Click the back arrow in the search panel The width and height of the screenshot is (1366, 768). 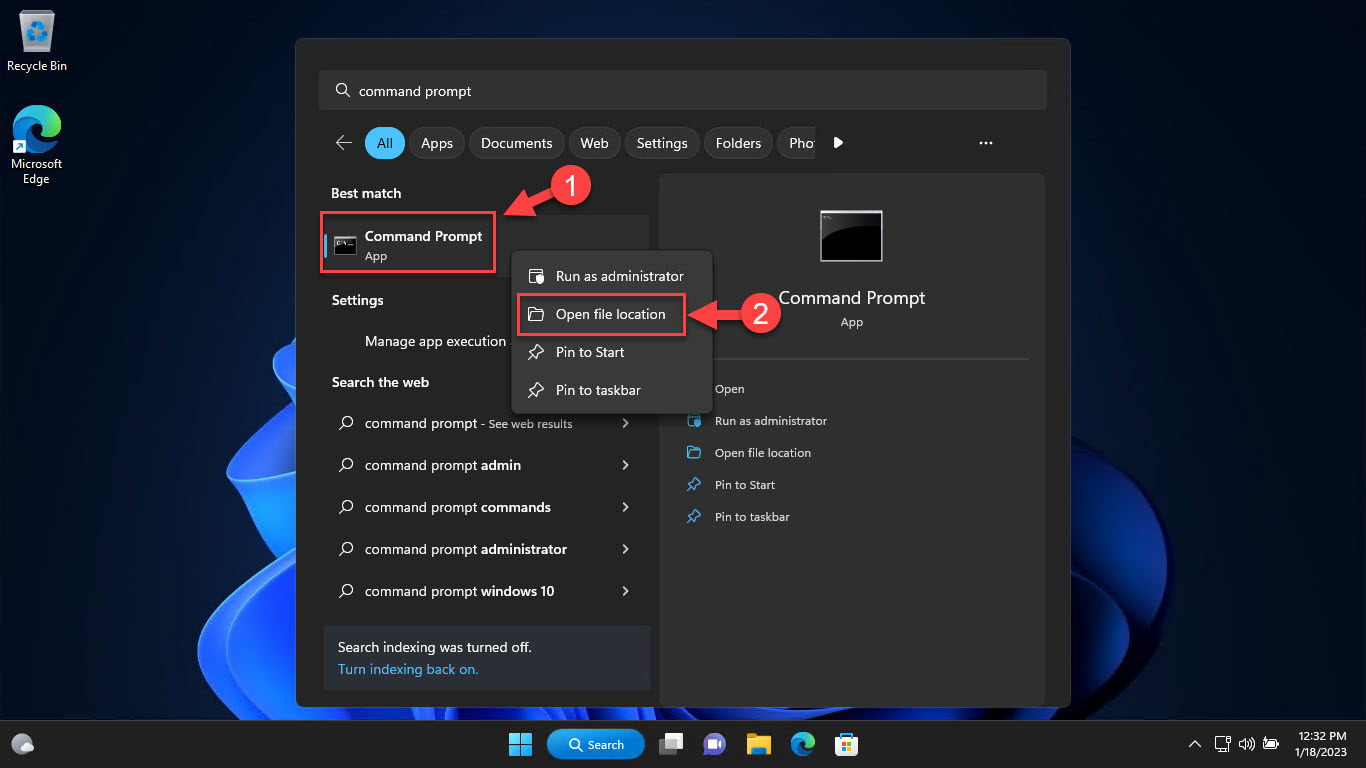344,143
